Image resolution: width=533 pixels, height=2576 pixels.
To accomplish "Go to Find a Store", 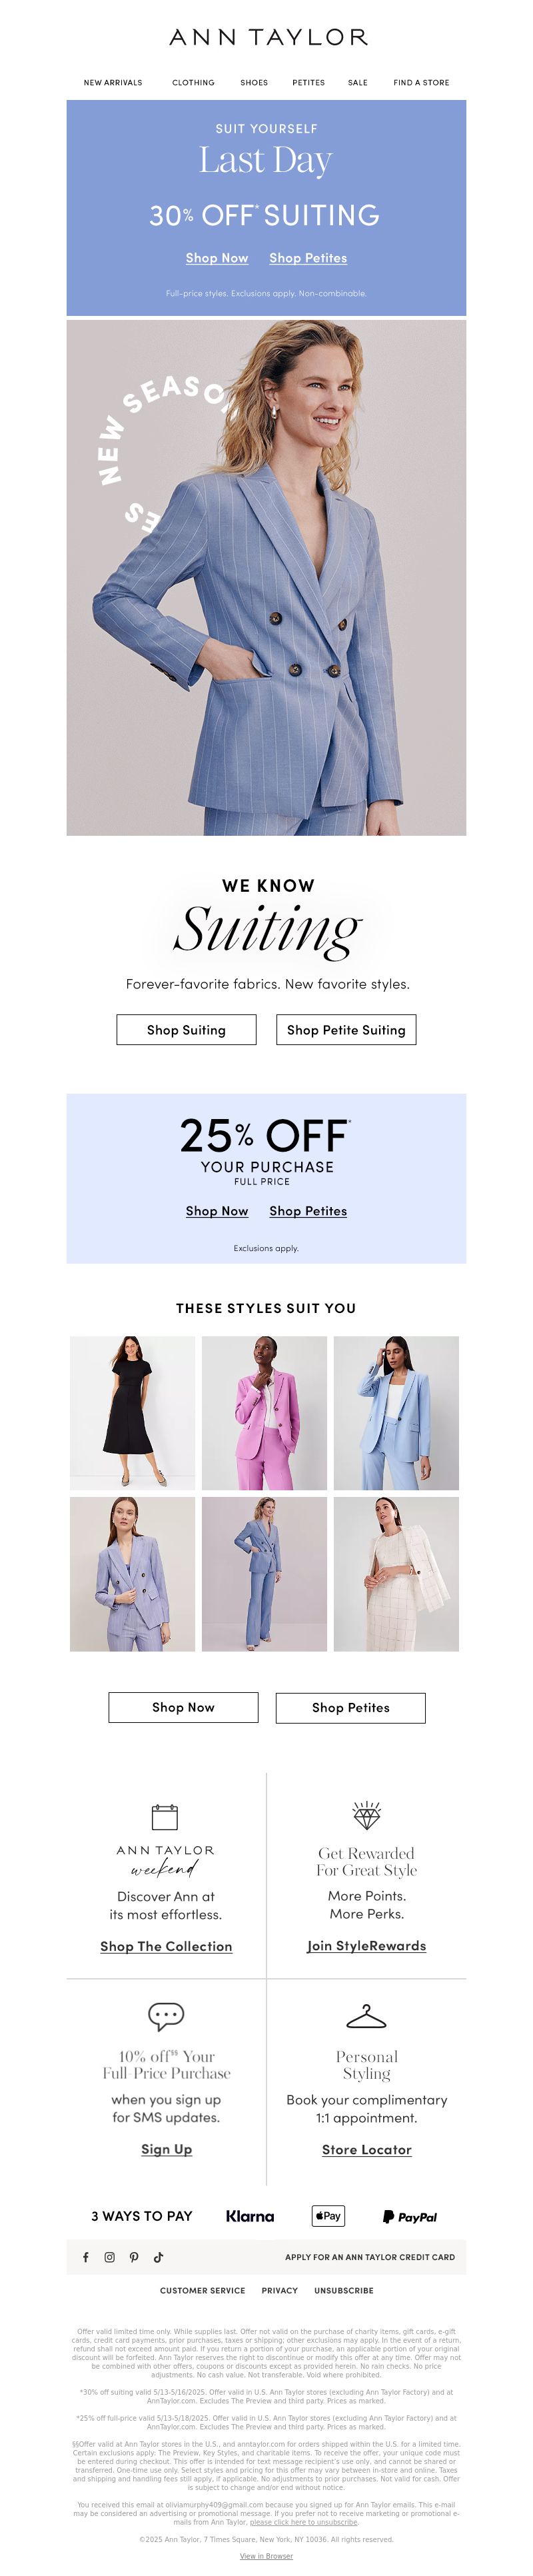I will tap(421, 83).
